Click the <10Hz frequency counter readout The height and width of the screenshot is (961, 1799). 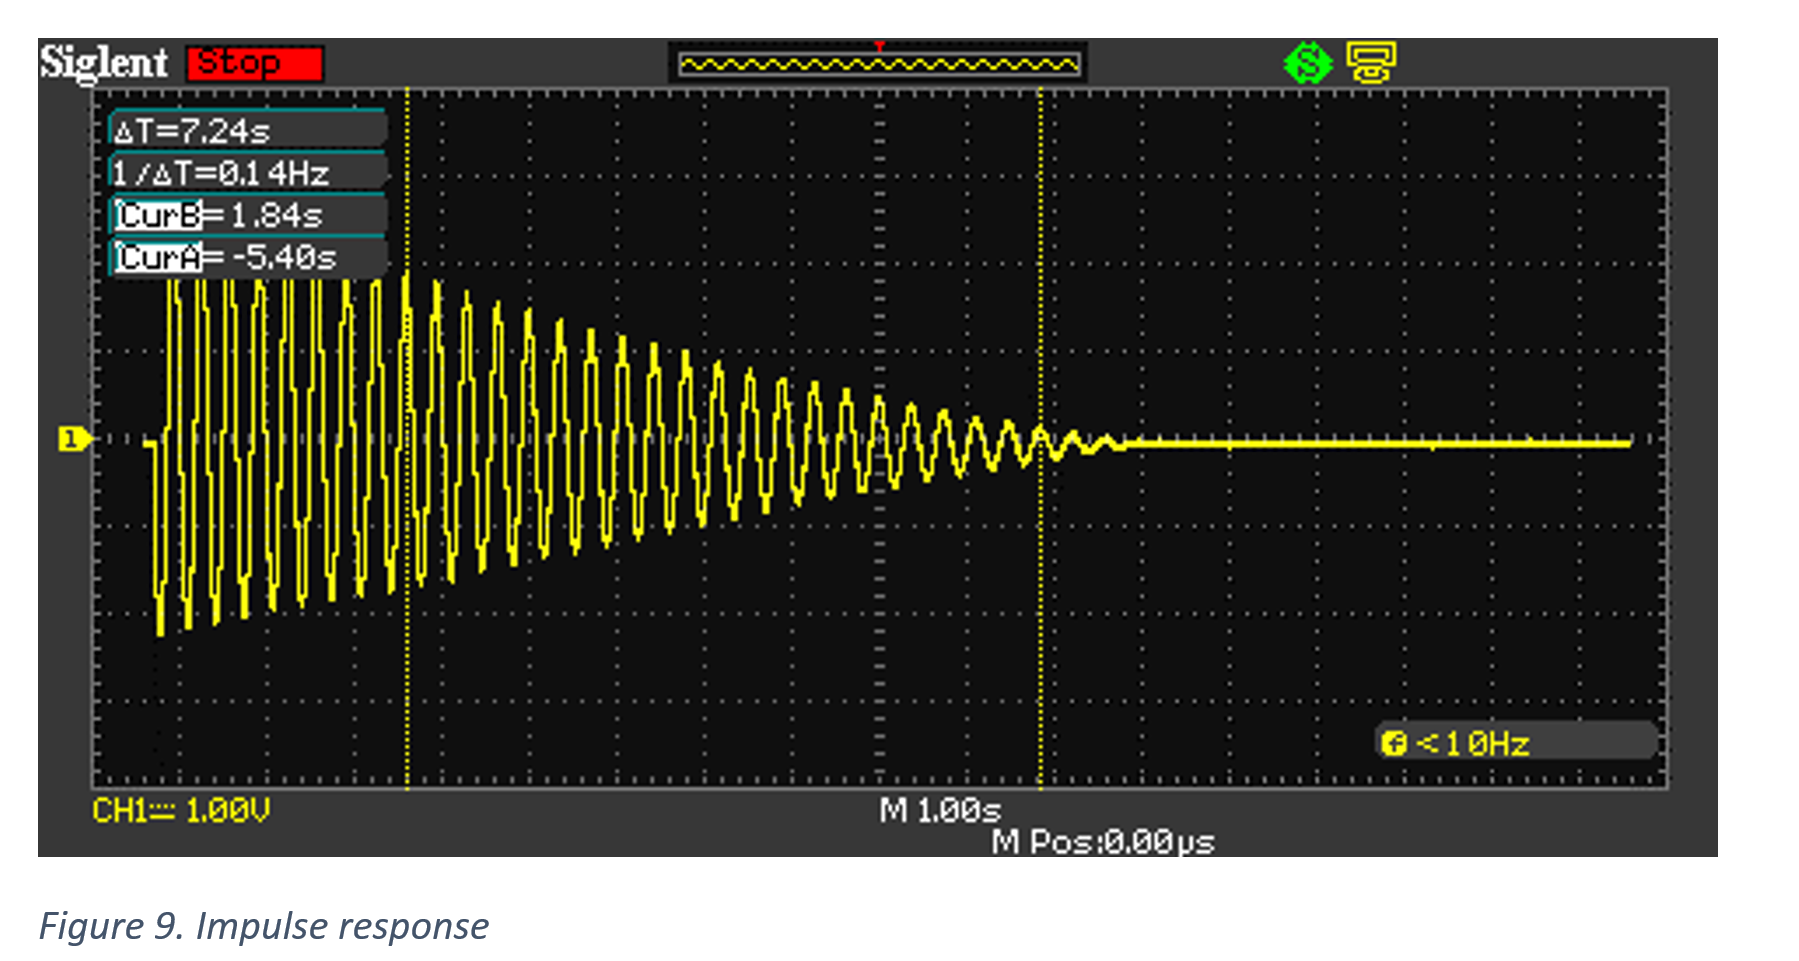pyautogui.click(x=1473, y=743)
